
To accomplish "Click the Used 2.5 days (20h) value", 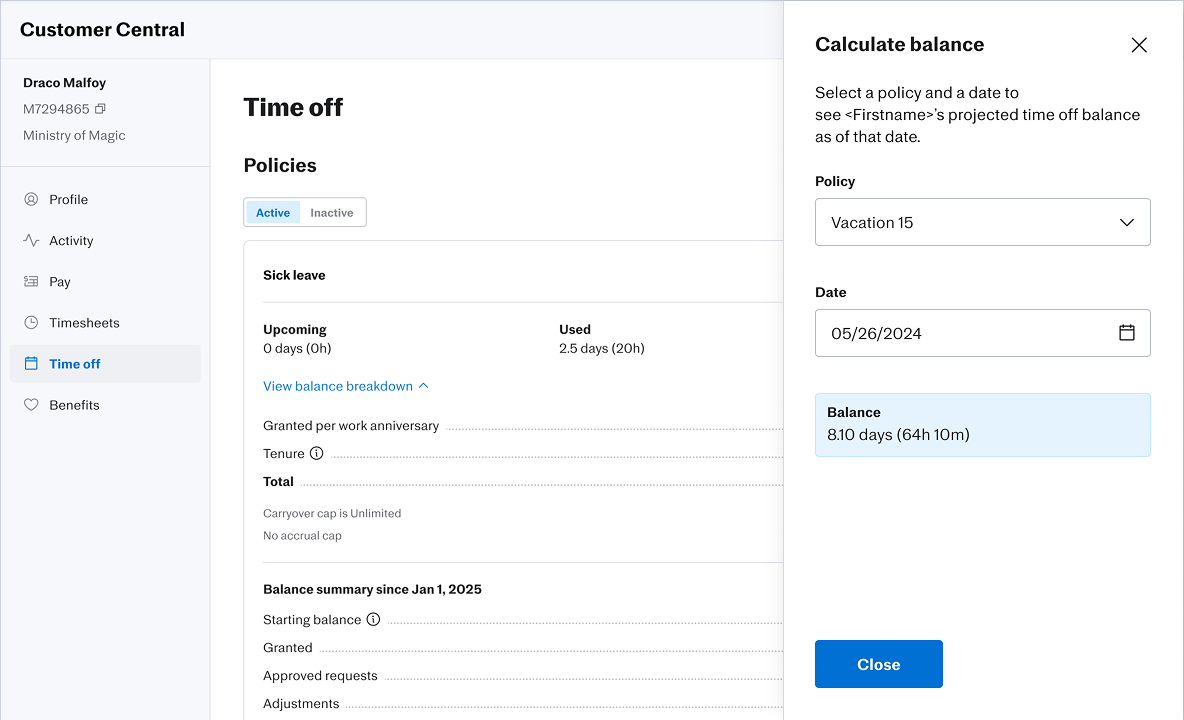I will [x=601, y=348].
